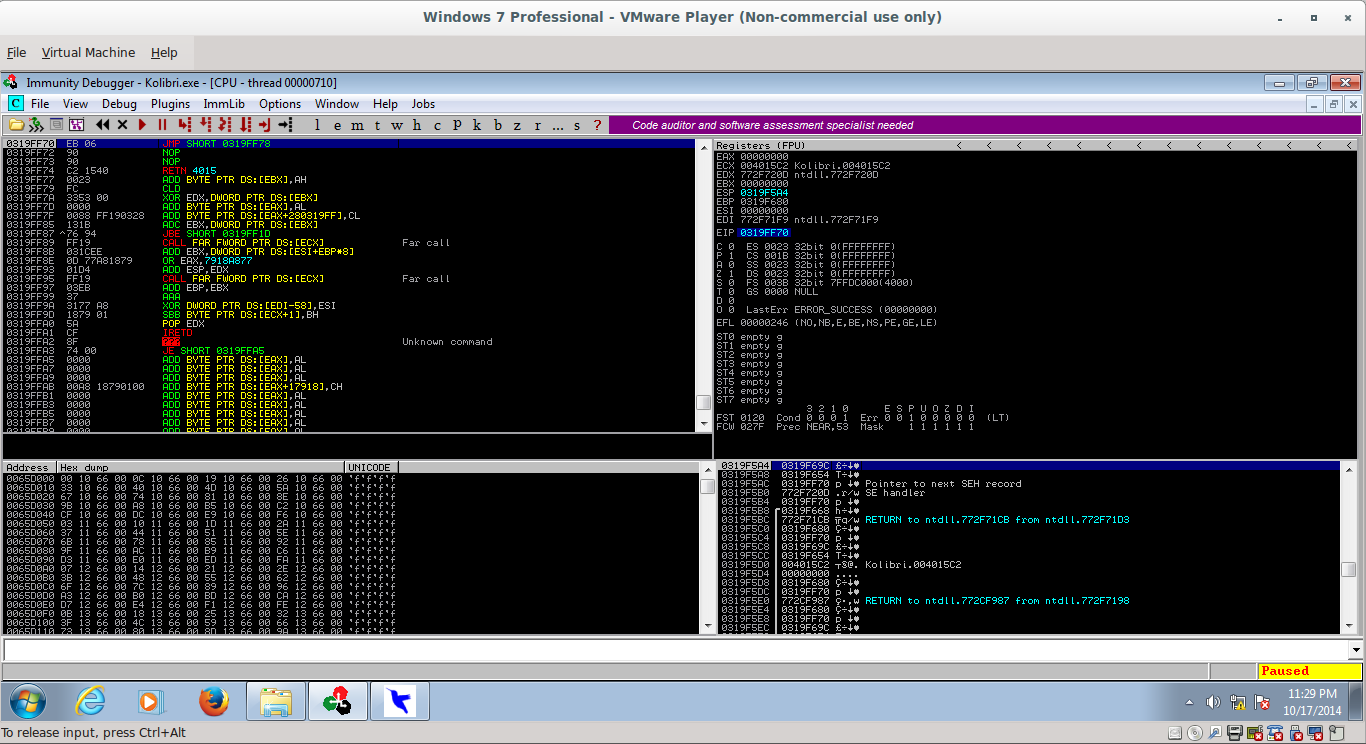Open the Options menu
This screenshot has width=1366, height=744.
(x=280, y=103)
